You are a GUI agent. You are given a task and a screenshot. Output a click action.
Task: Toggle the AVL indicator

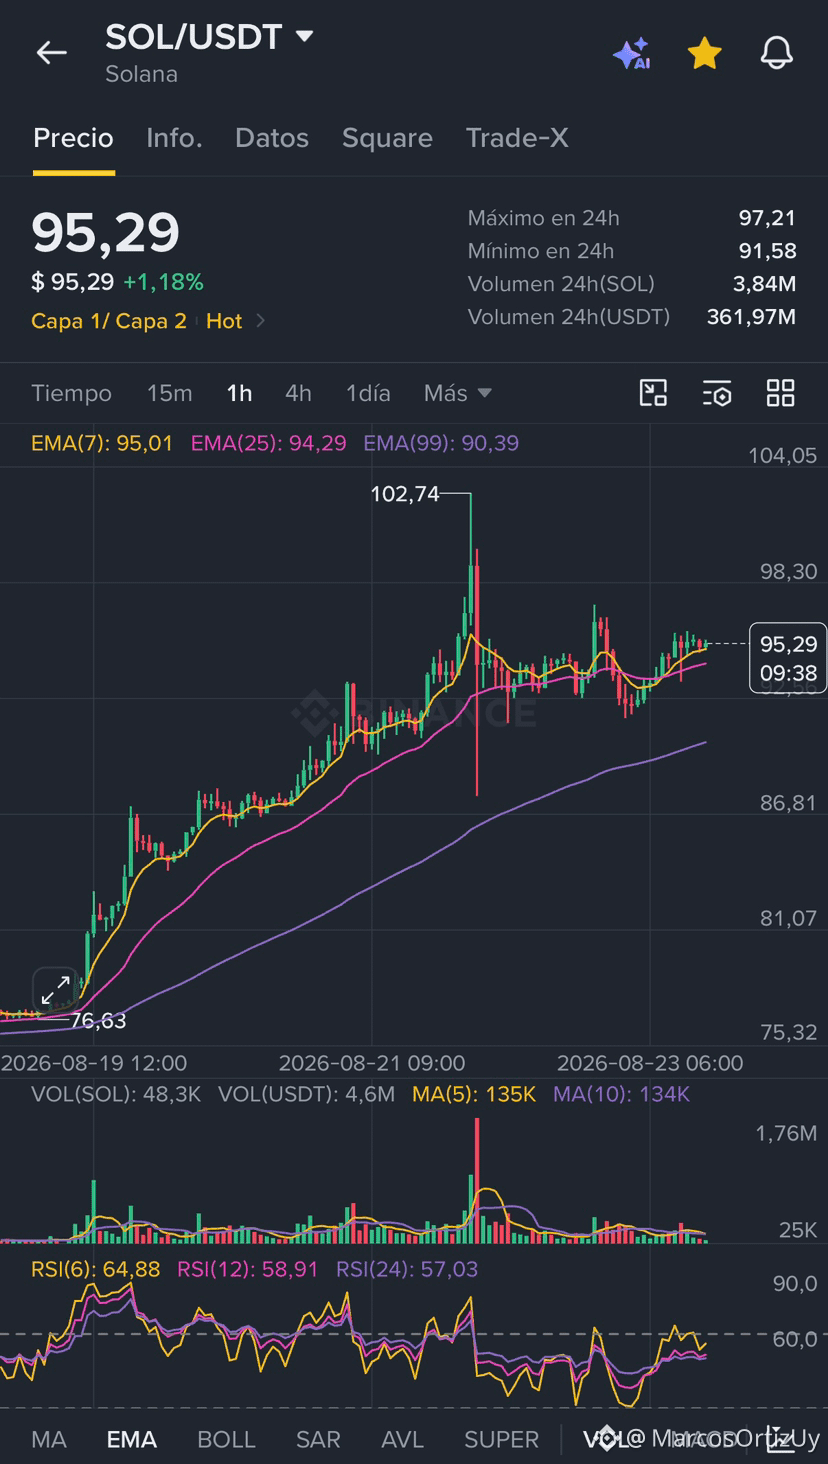tap(403, 1439)
